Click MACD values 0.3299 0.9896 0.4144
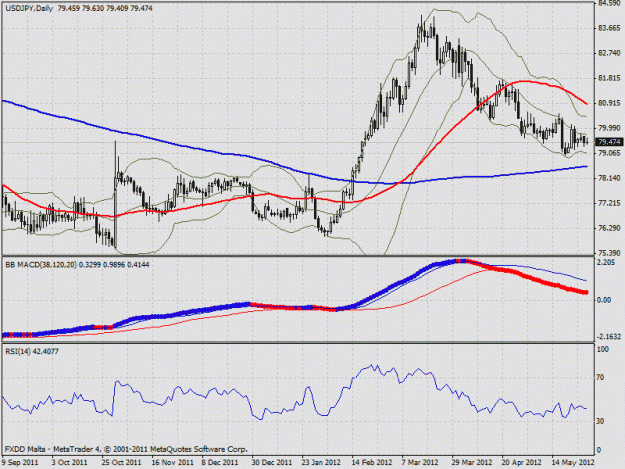This screenshot has height=469, width=625. 114,264
